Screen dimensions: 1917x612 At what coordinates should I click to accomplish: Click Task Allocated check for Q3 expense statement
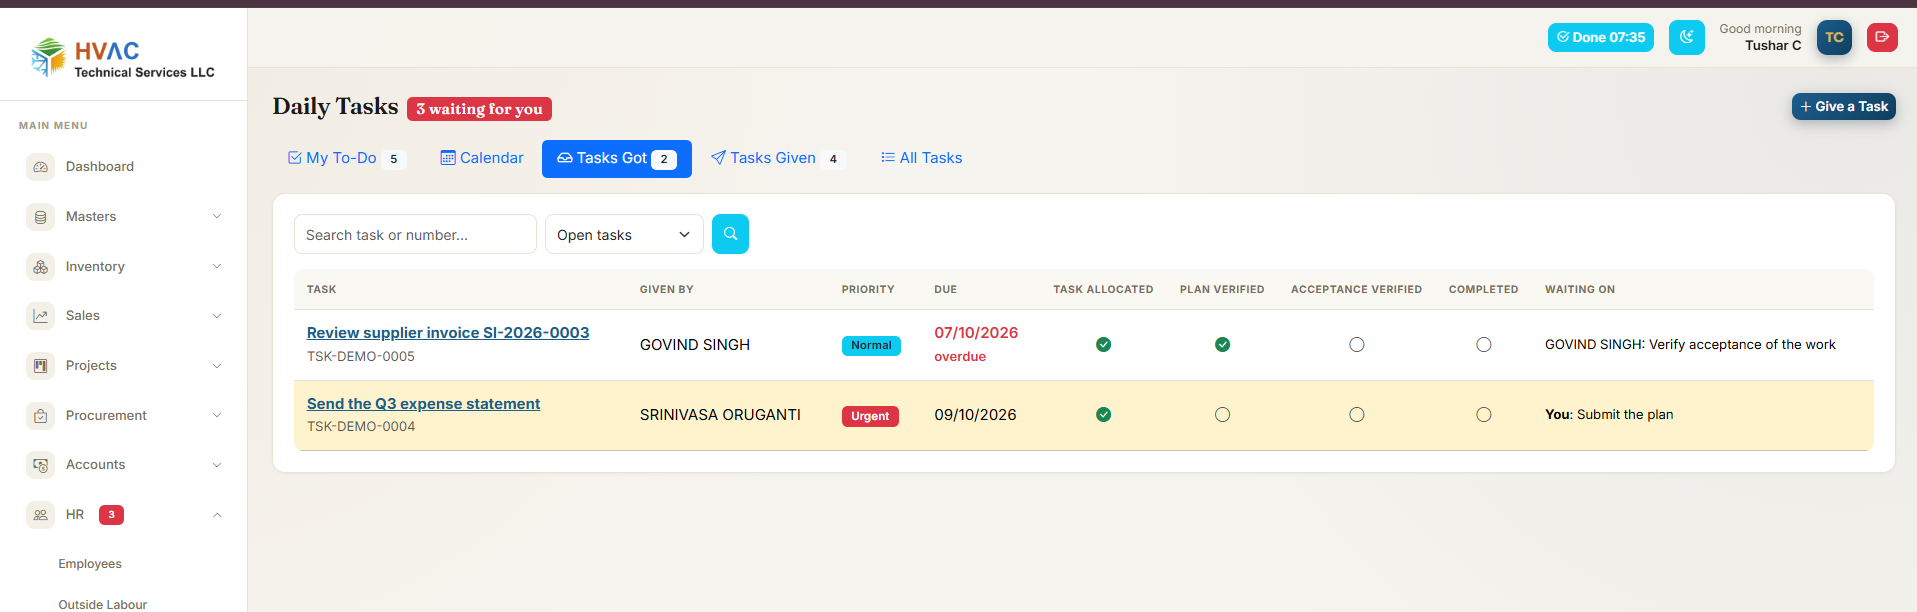pyautogui.click(x=1103, y=415)
